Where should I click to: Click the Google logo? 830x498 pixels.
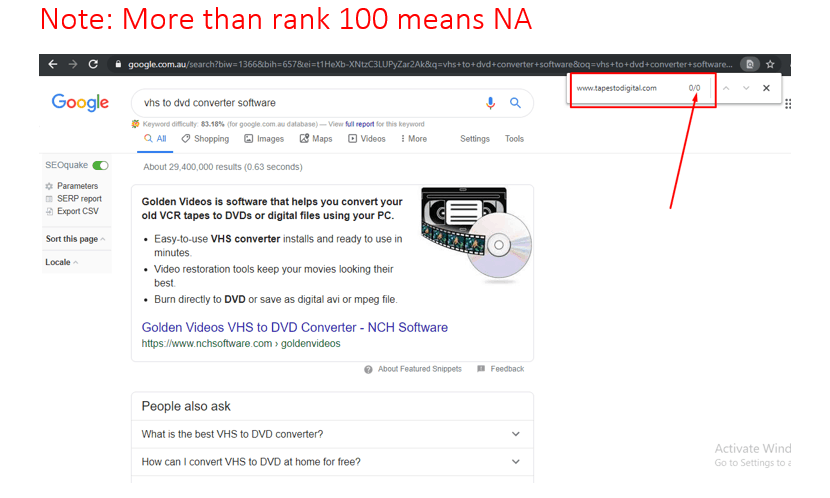pos(80,102)
